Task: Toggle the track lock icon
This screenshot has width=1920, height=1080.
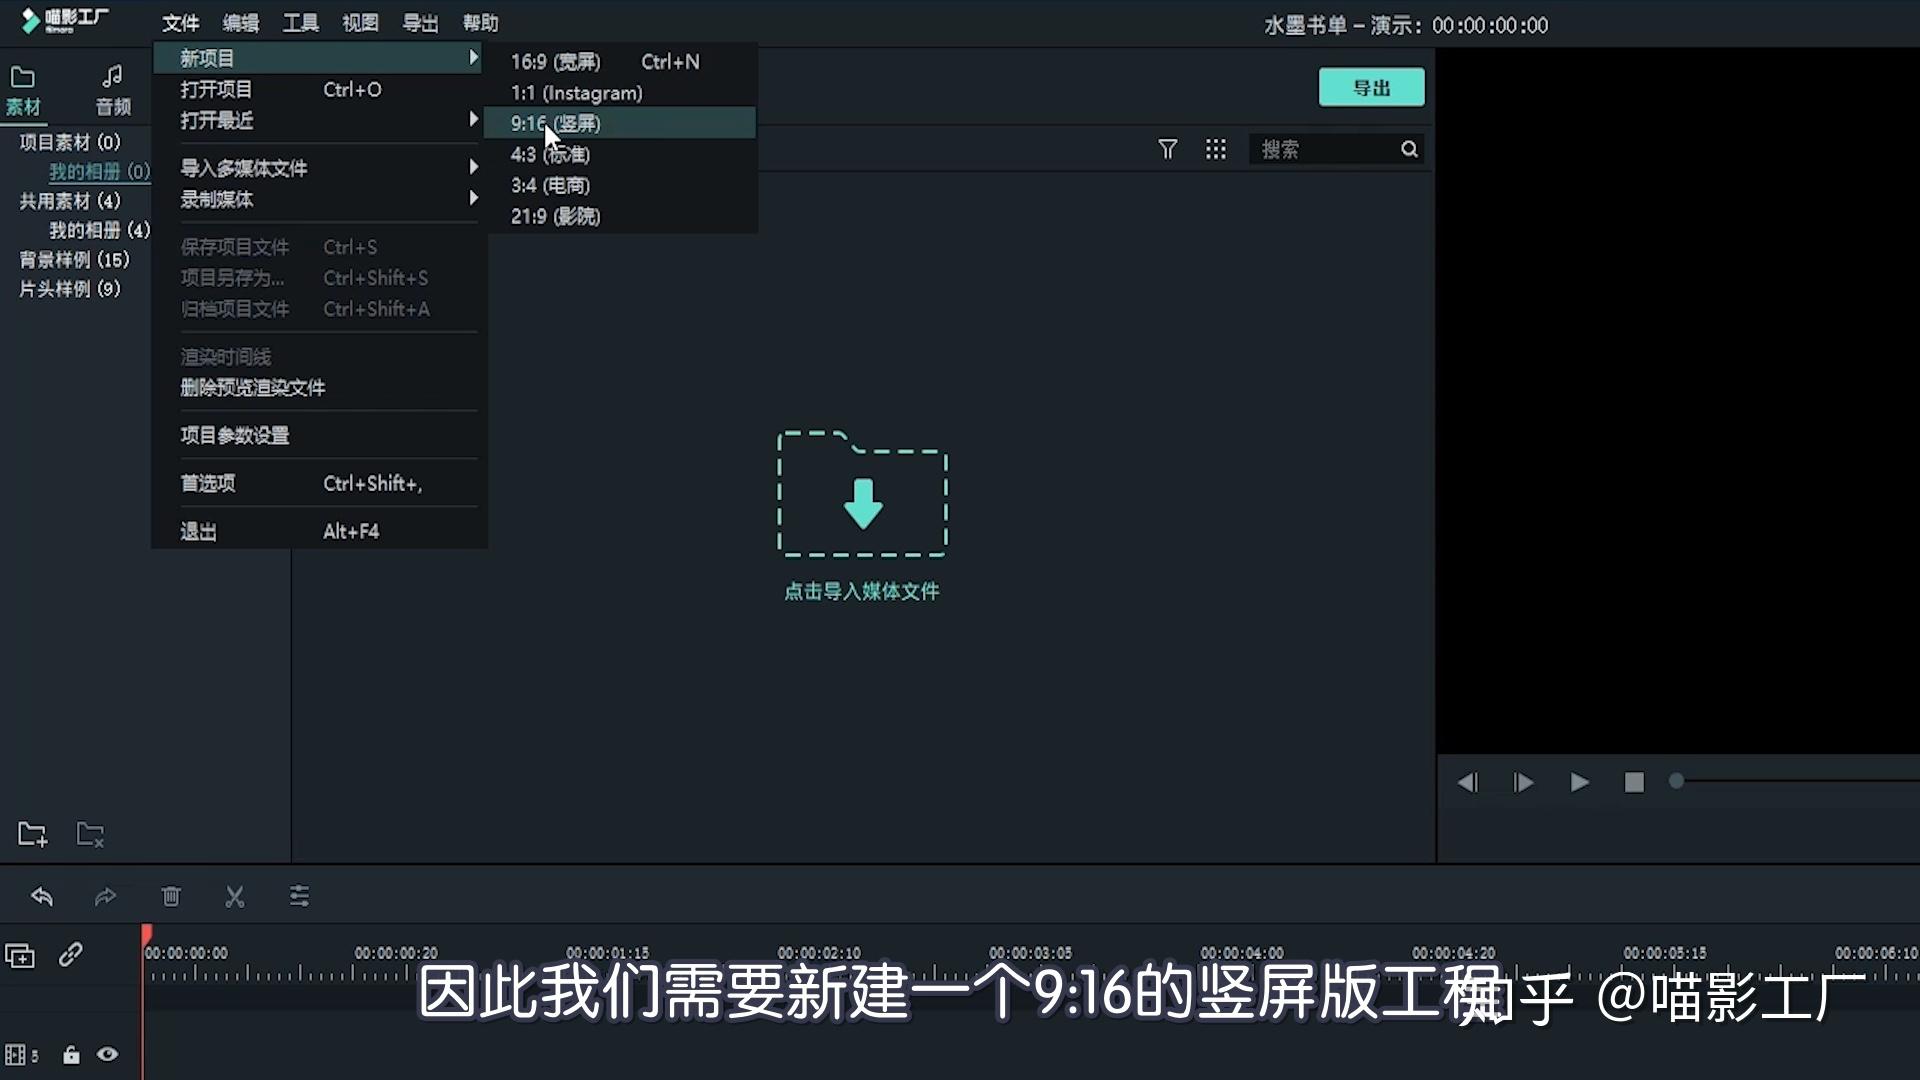Action: [x=71, y=1054]
